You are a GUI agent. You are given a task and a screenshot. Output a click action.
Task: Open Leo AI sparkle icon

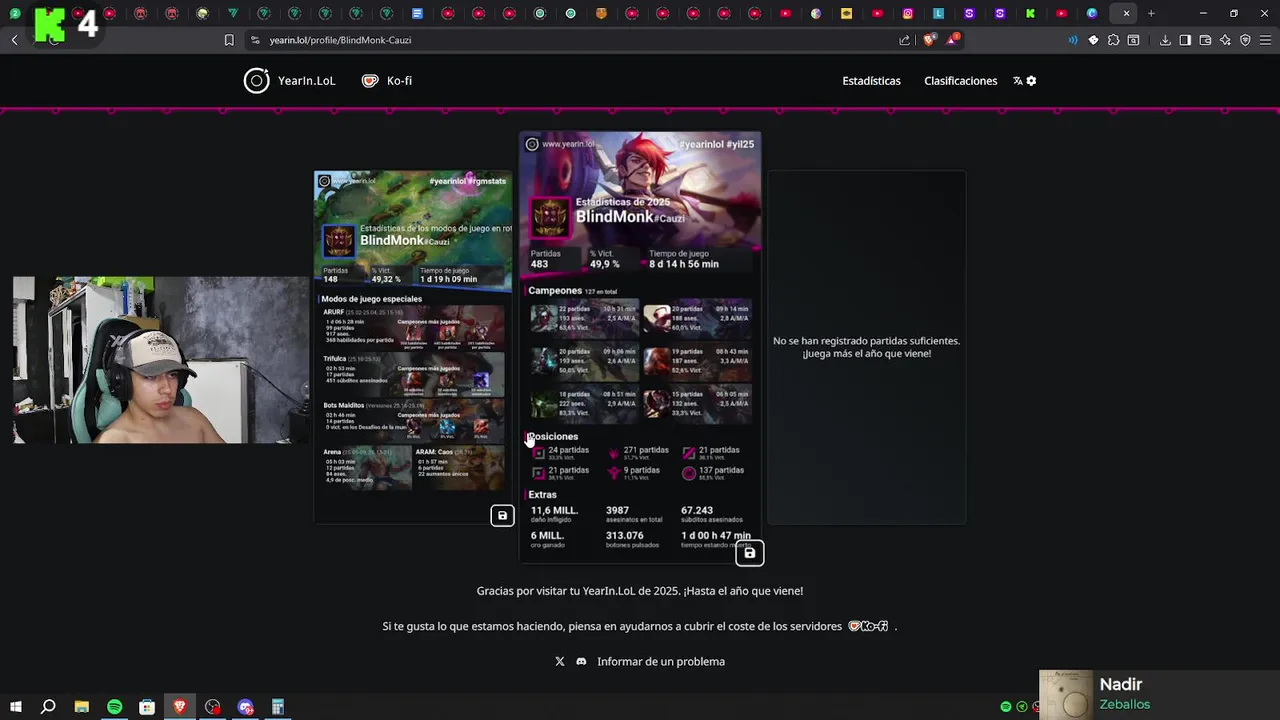pyautogui.click(x=1225, y=40)
